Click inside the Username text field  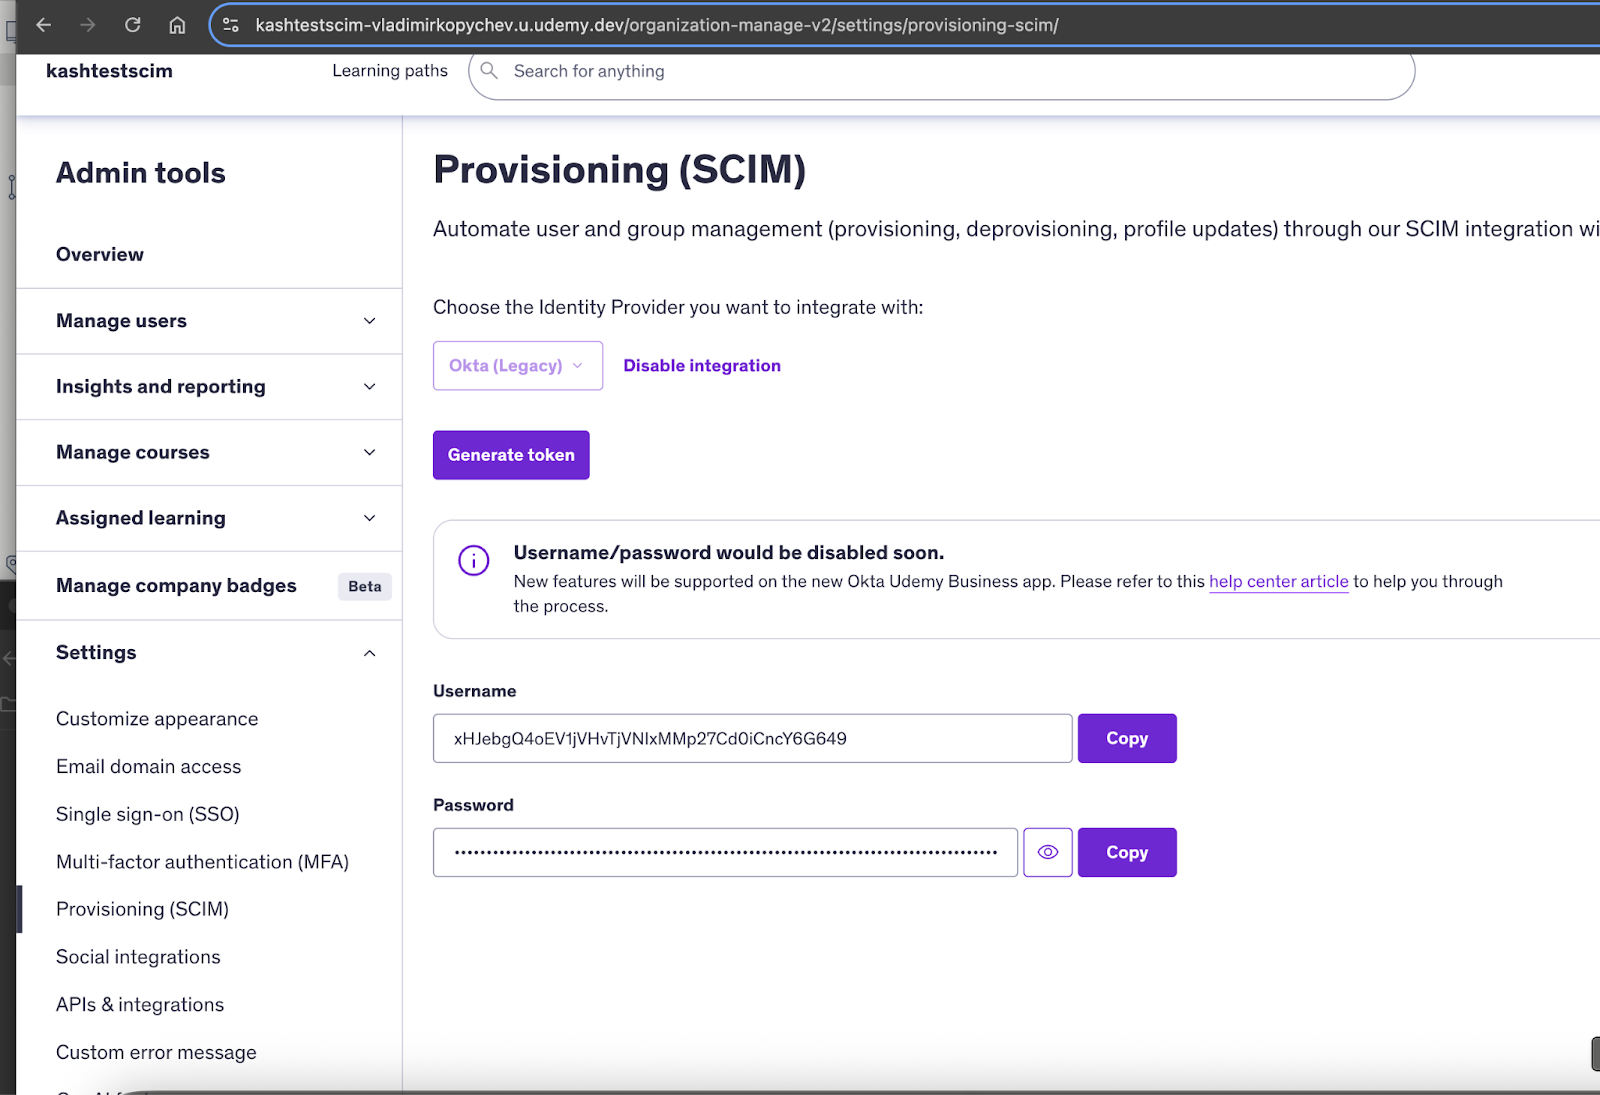pos(751,738)
